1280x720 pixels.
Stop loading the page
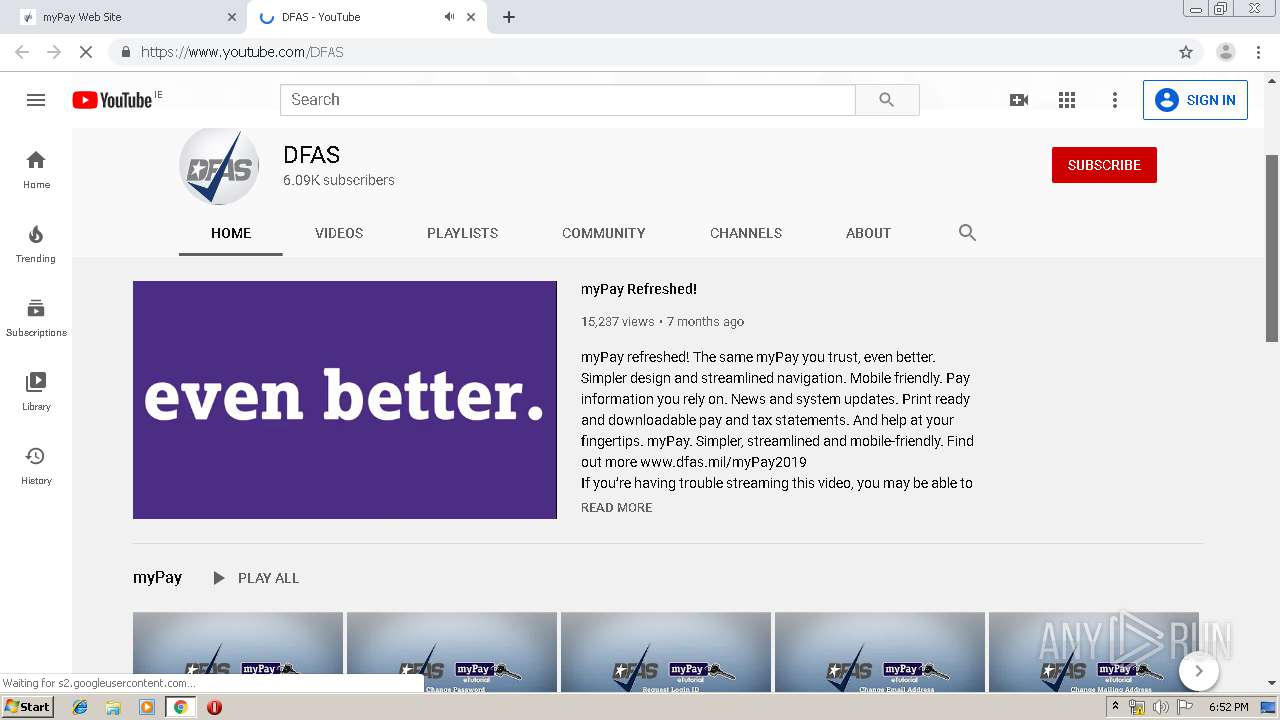tap(86, 52)
